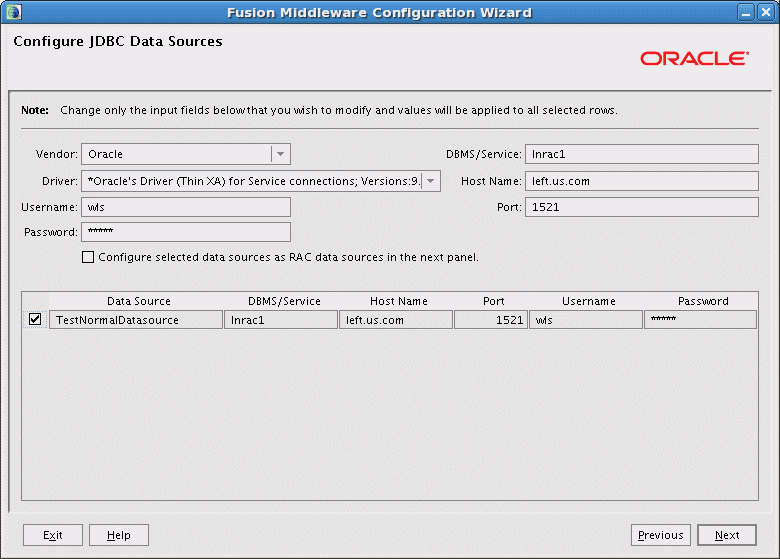Click the Host Name column header
780x559 pixels.
tap(398, 301)
